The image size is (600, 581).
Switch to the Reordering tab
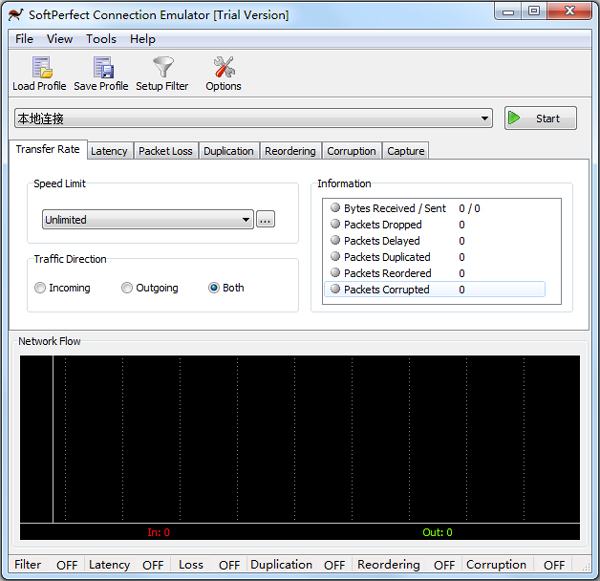(290, 151)
